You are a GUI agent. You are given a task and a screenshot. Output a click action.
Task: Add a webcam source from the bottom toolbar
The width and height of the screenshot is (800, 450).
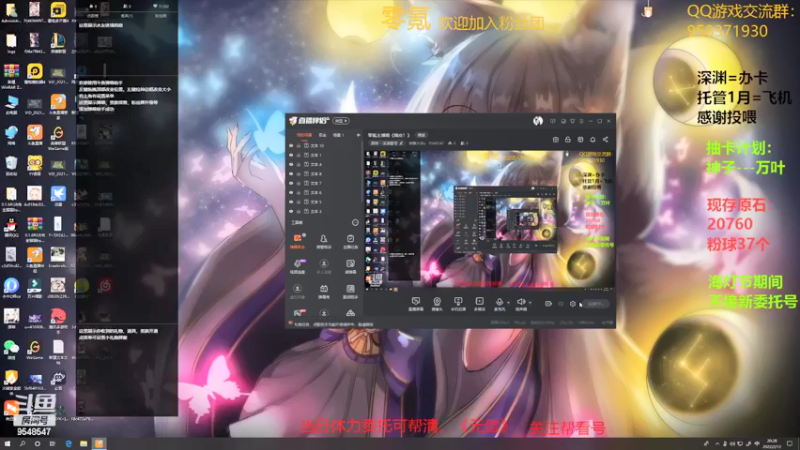point(437,304)
